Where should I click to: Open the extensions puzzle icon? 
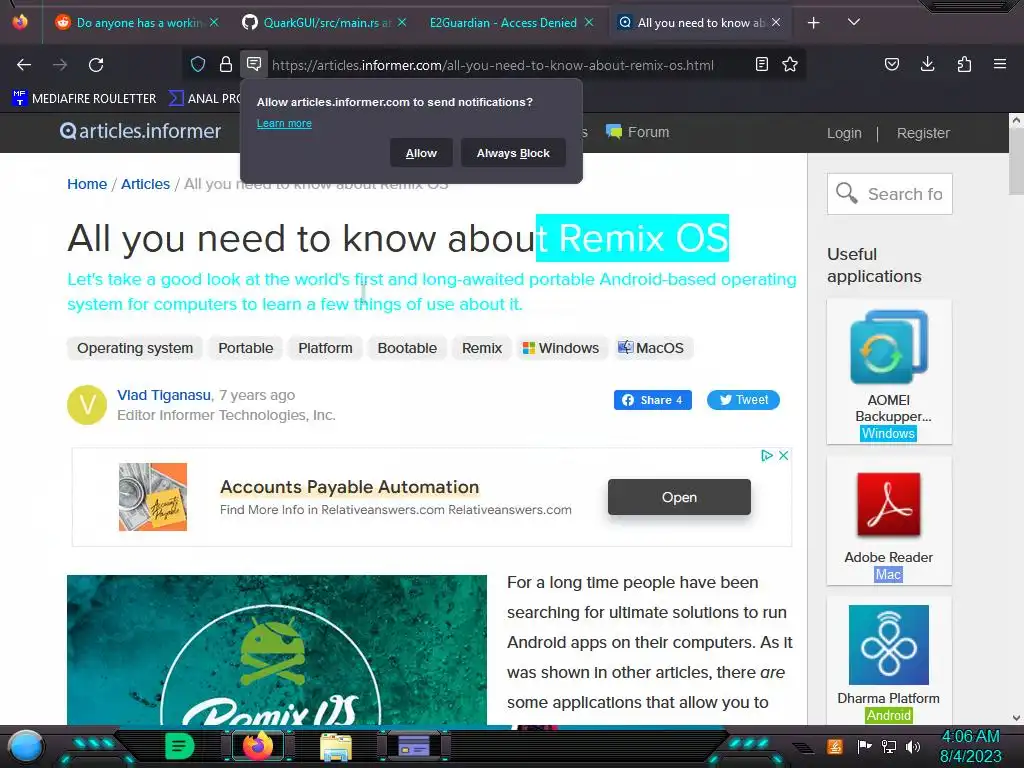click(x=964, y=64)
